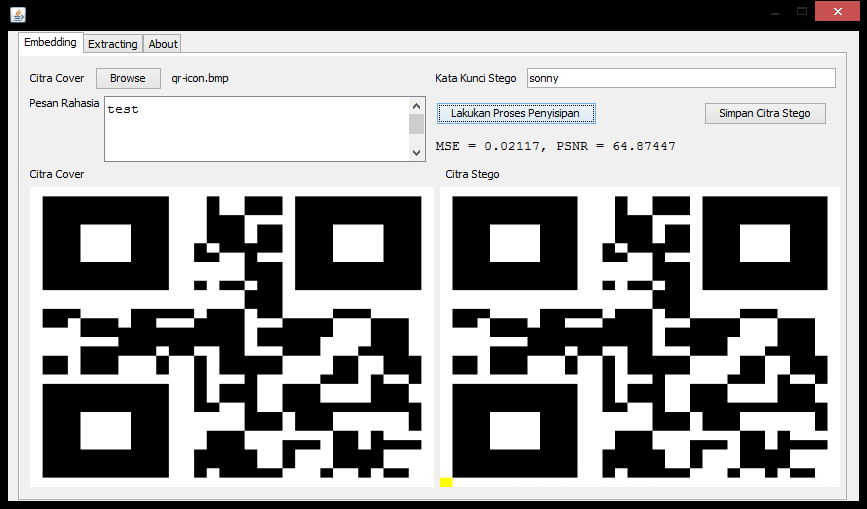Select the Citra Stego QR image
The height and width of the screenshot is (509, 867).
640,336
